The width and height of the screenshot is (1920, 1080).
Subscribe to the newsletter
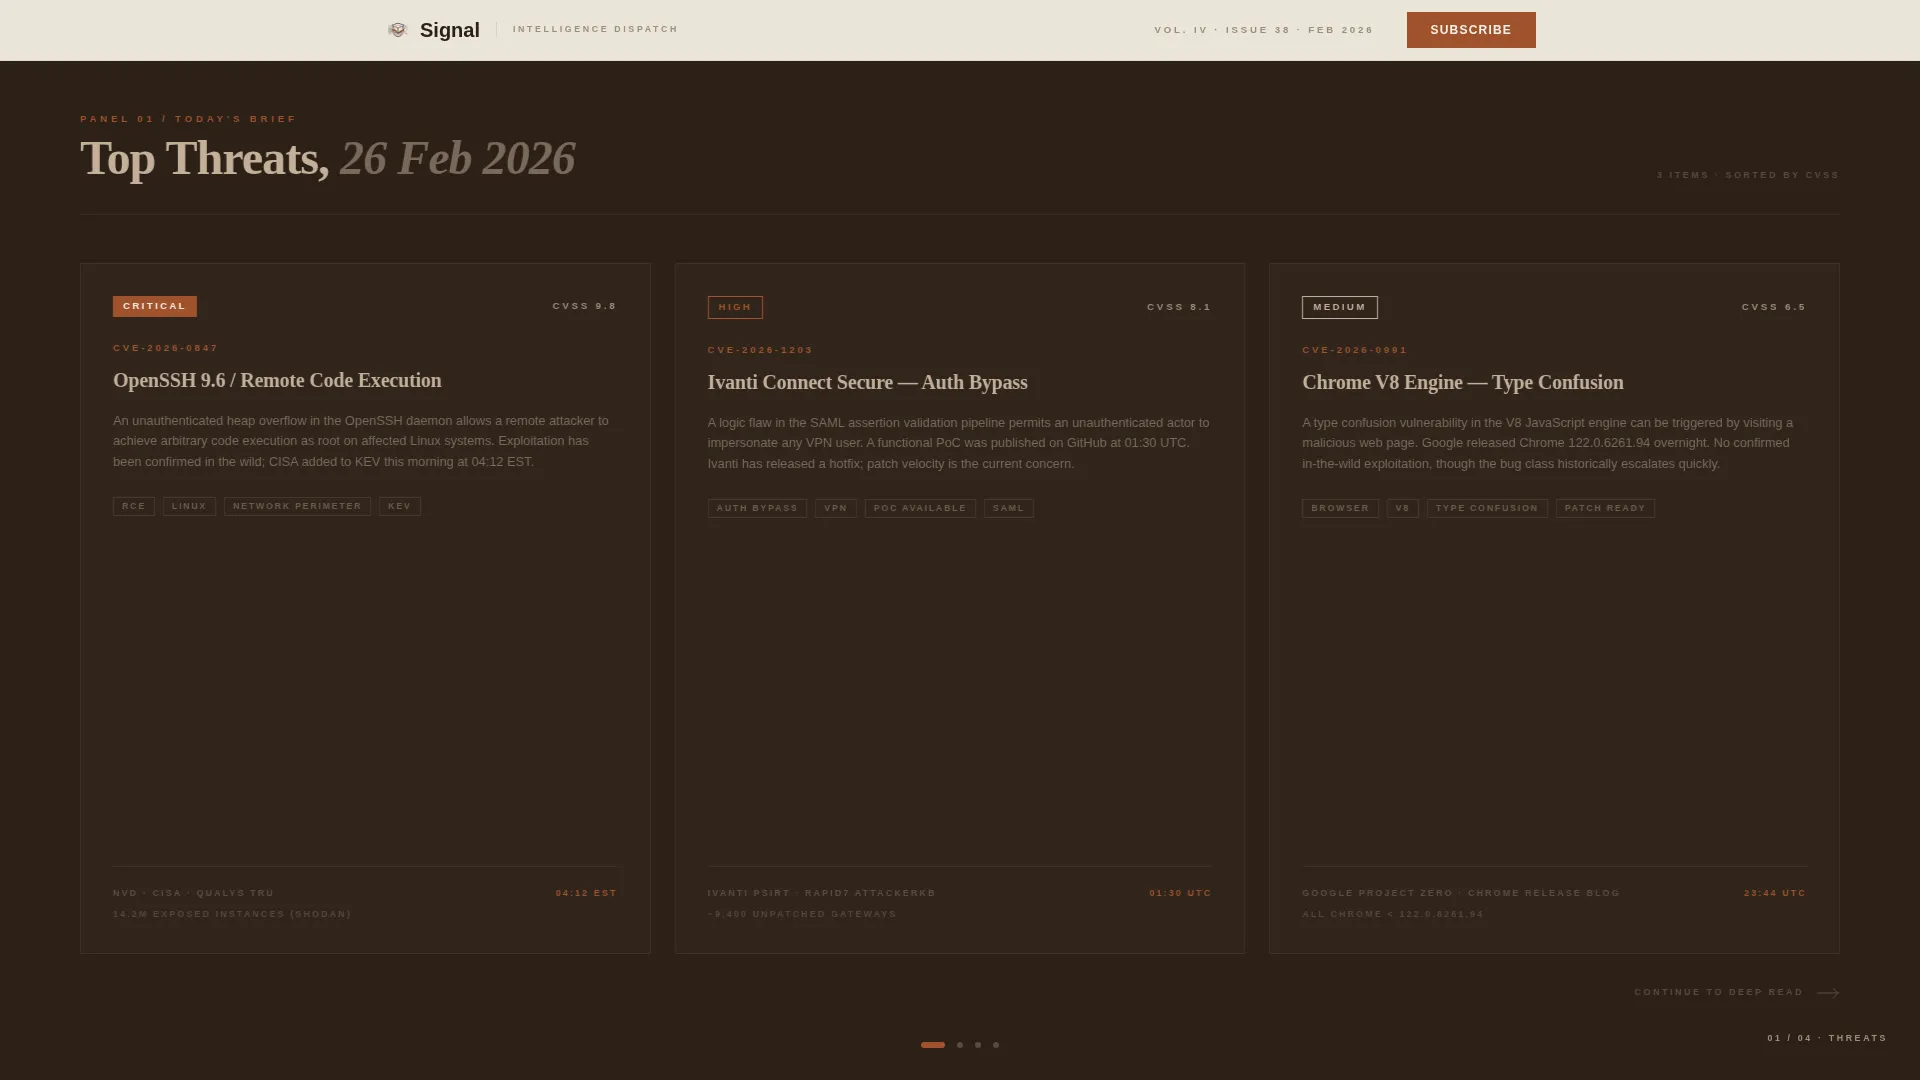point(1471,30)
